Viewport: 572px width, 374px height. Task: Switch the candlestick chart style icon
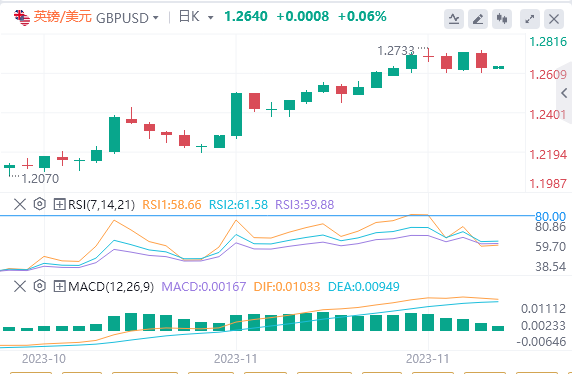(502, 19)
